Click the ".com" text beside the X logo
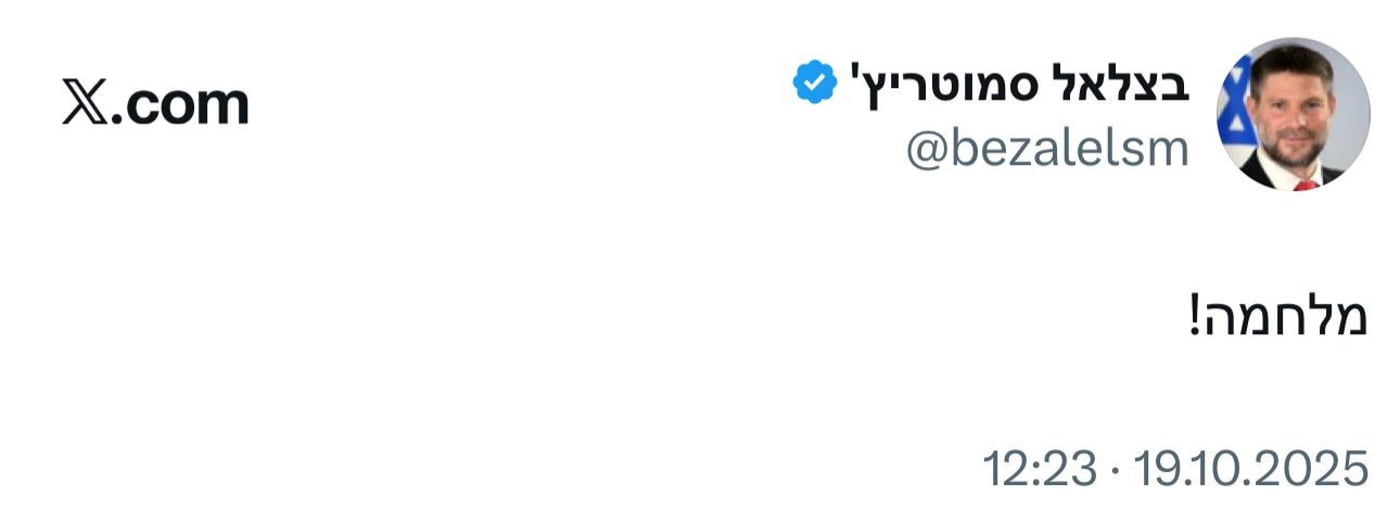This screenshot has height=522, width=1400. point(178,104)
